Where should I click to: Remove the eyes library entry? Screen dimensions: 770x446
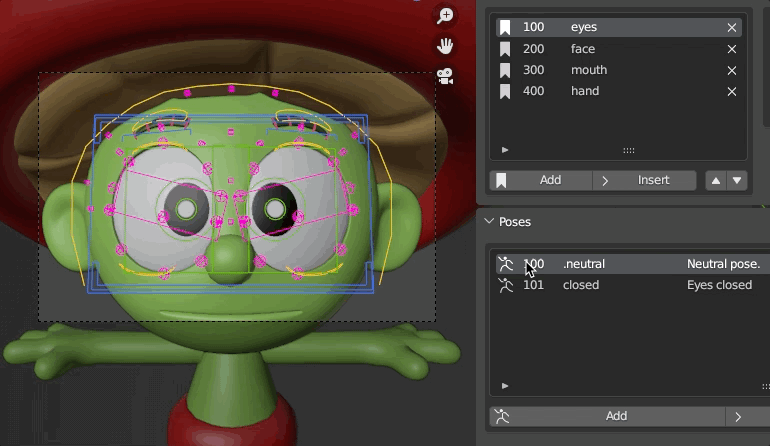click(732, 28)
